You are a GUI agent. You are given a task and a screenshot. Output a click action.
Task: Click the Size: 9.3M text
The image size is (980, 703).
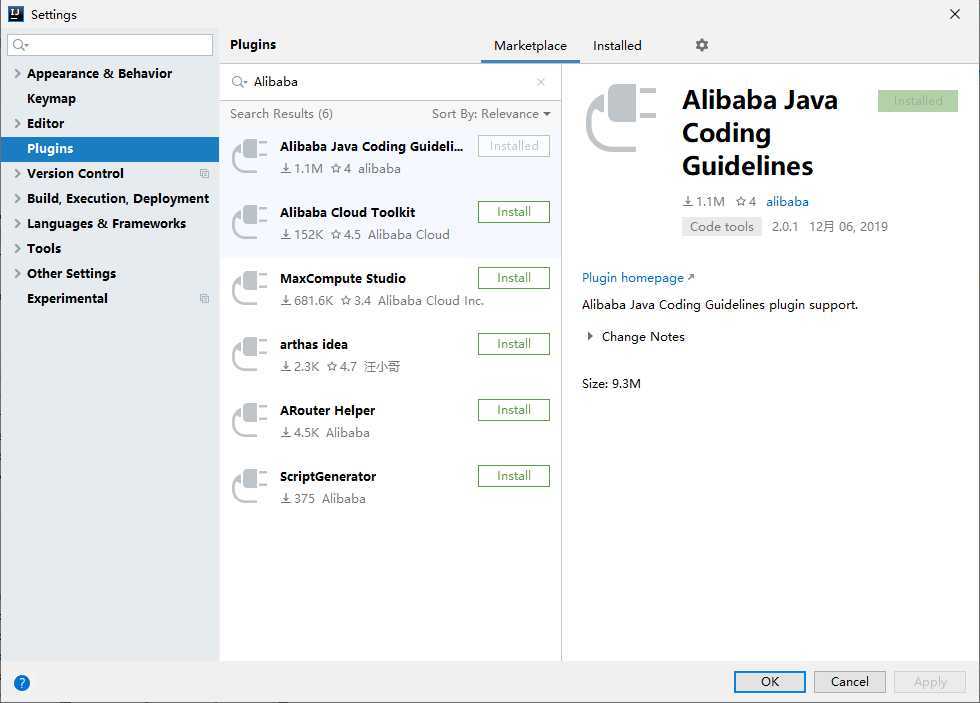pos(611,384)
